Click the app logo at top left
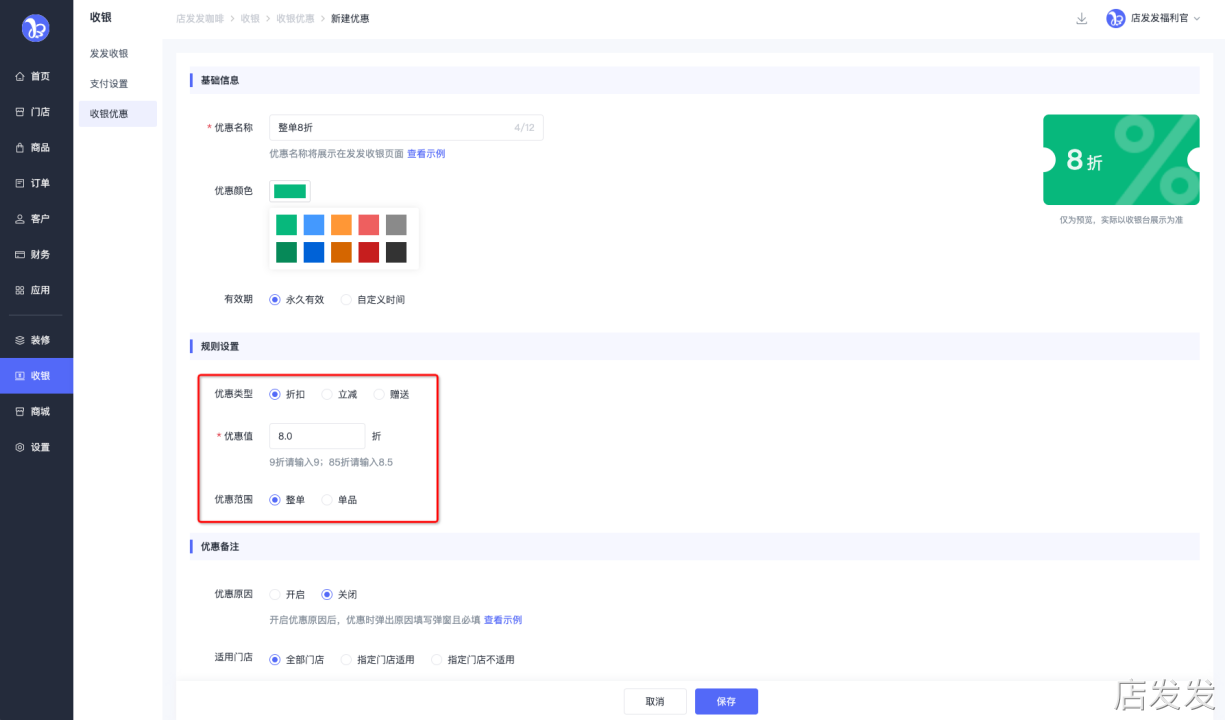1225x720 pixels. (x=36, y=28)
